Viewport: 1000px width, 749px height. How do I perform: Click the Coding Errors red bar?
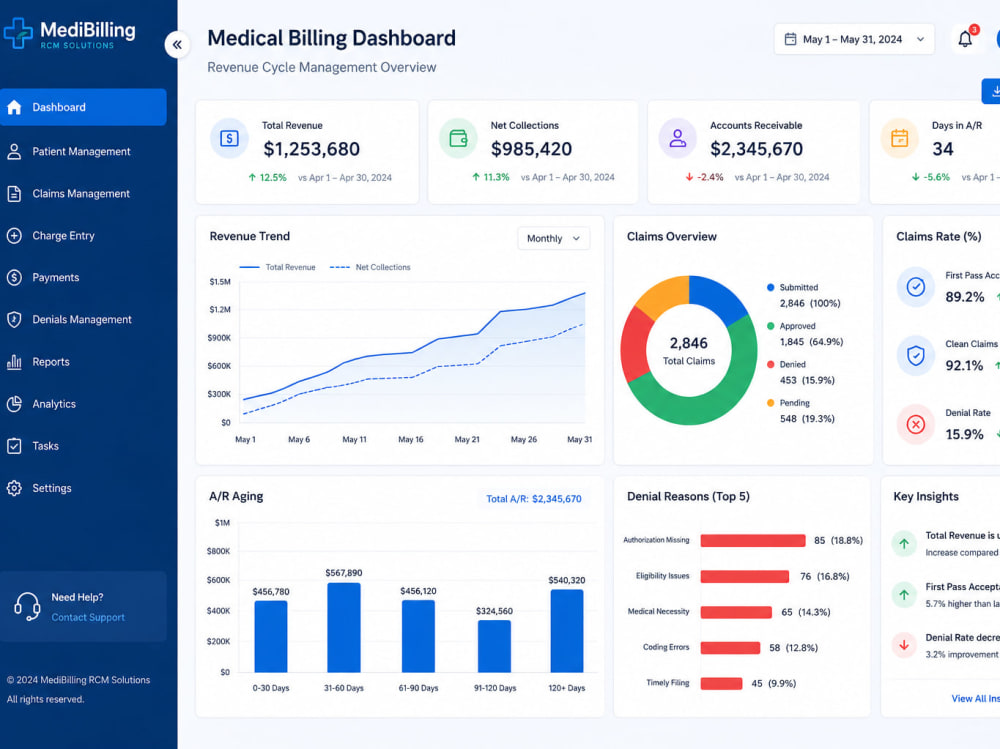coord(730,648)
